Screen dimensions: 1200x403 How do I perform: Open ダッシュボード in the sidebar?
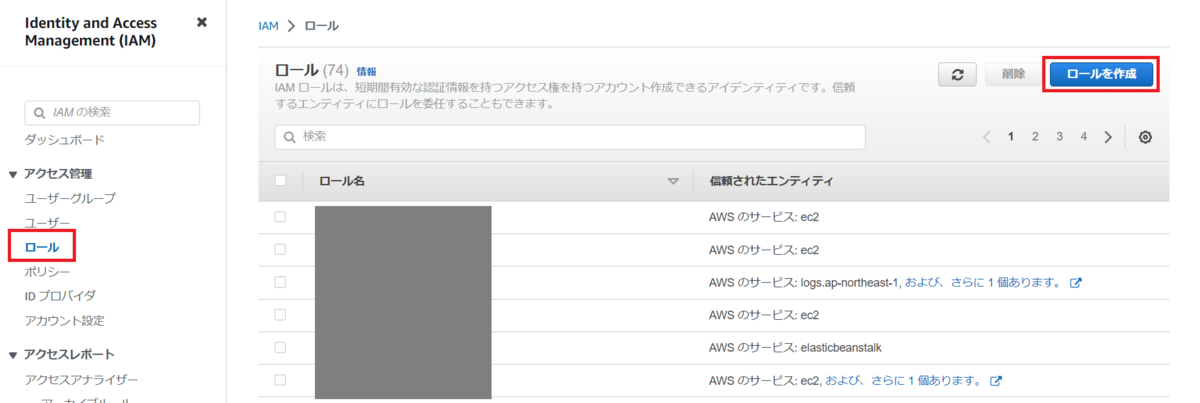(x=65, y=140)
